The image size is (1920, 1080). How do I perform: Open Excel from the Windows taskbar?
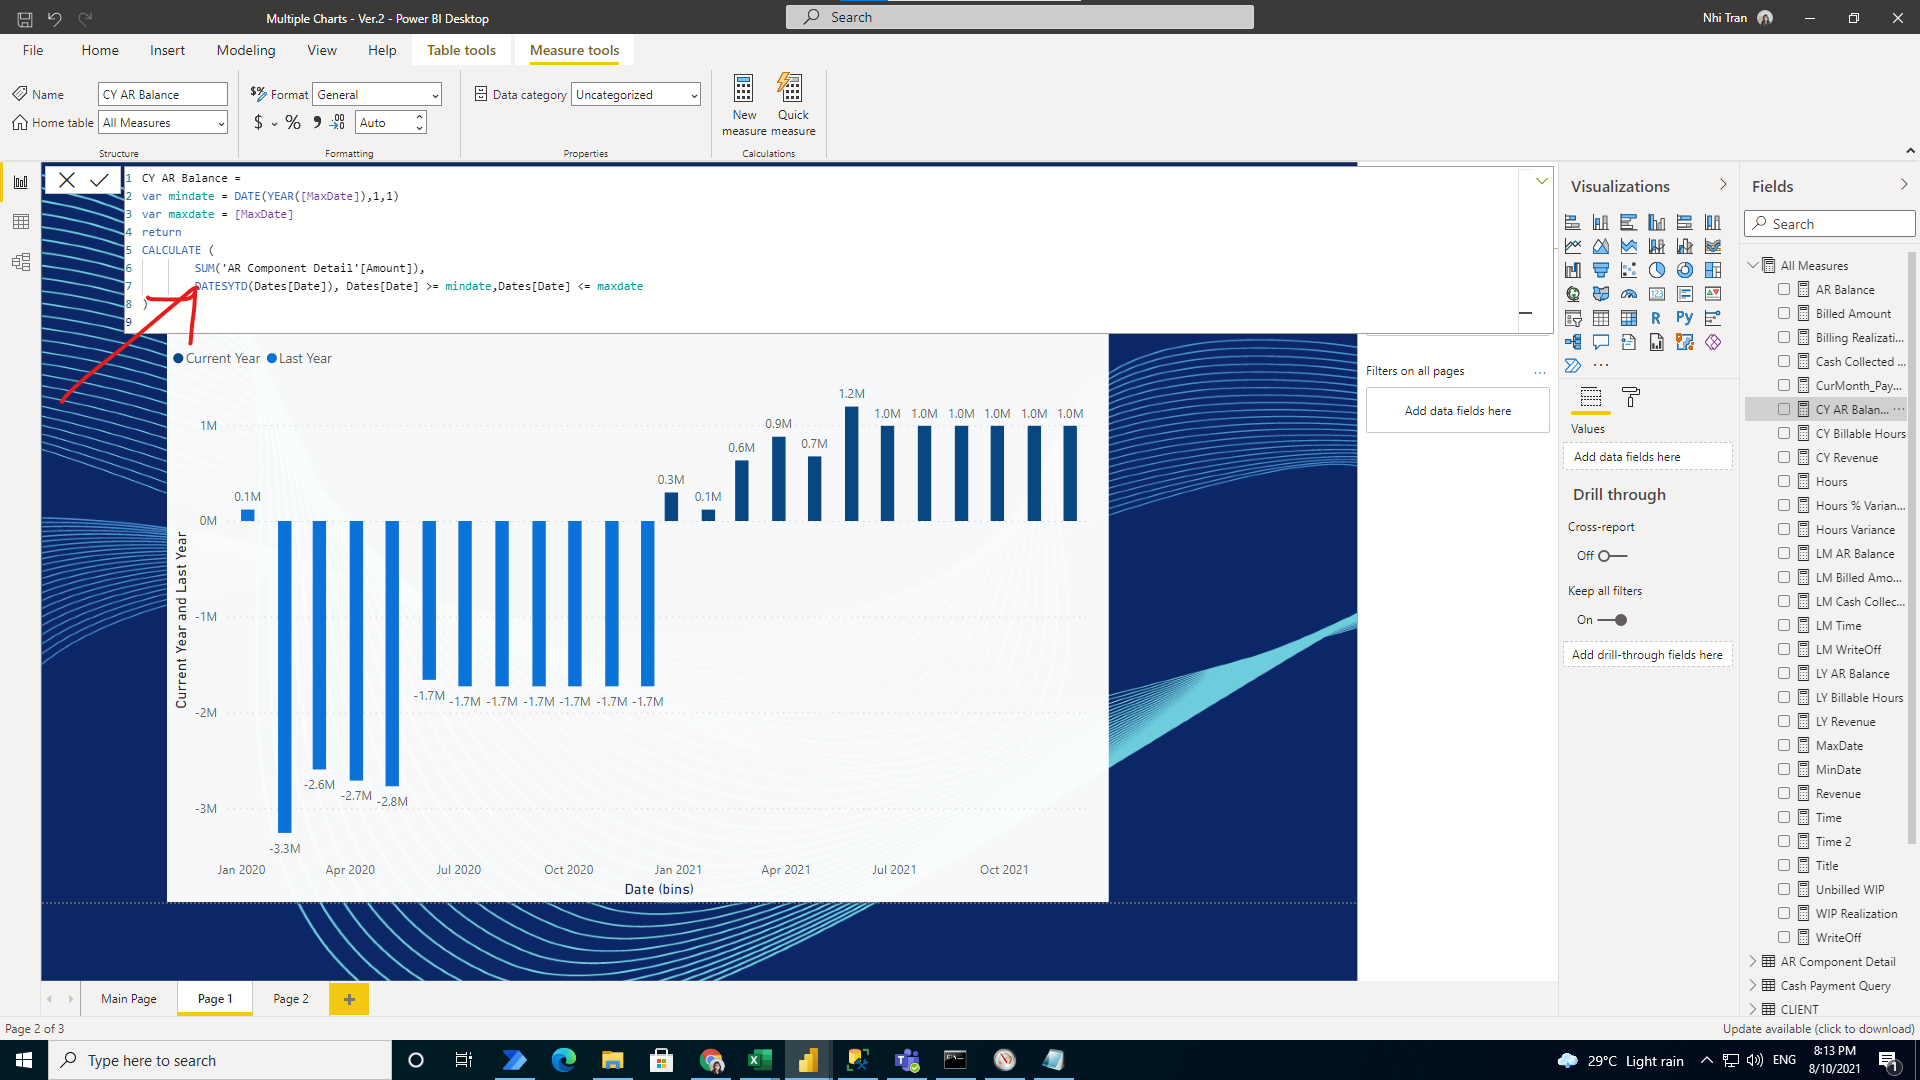pyautogui.click(x=760, y=1060)
